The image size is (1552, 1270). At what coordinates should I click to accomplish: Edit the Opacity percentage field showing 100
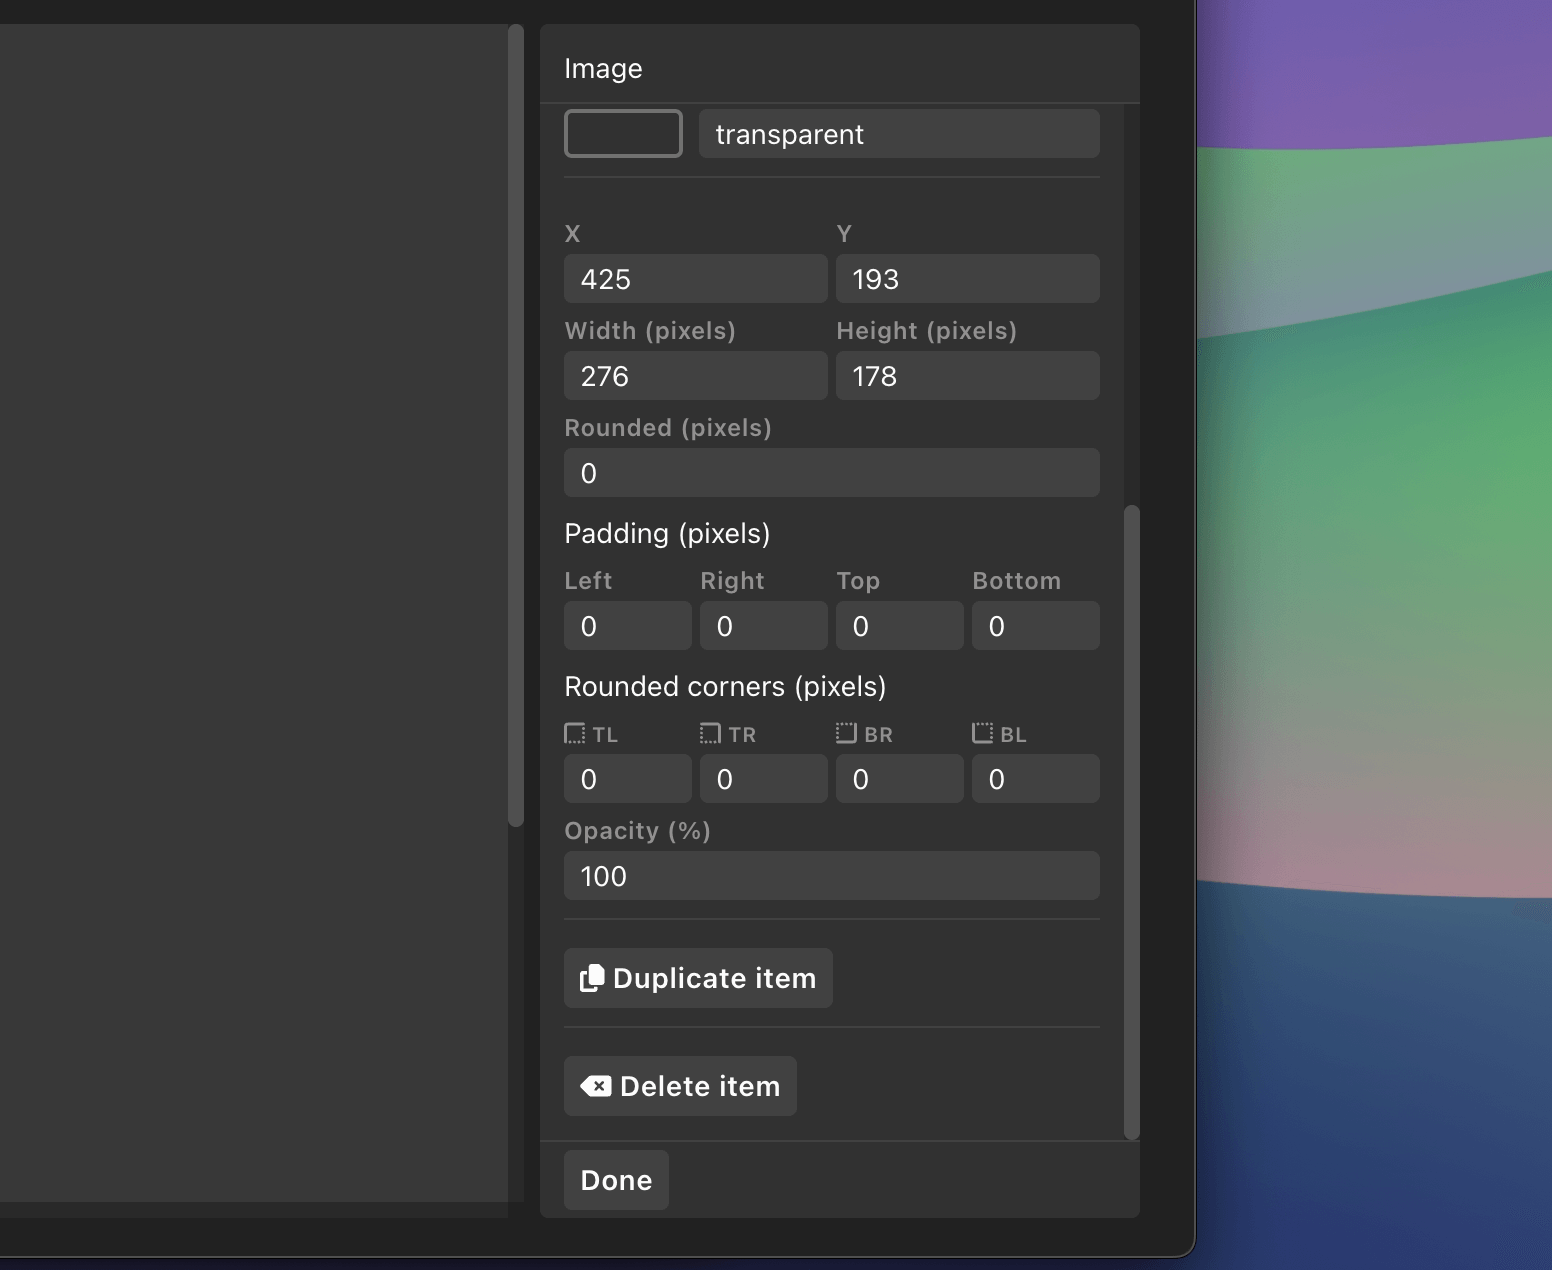831,875
